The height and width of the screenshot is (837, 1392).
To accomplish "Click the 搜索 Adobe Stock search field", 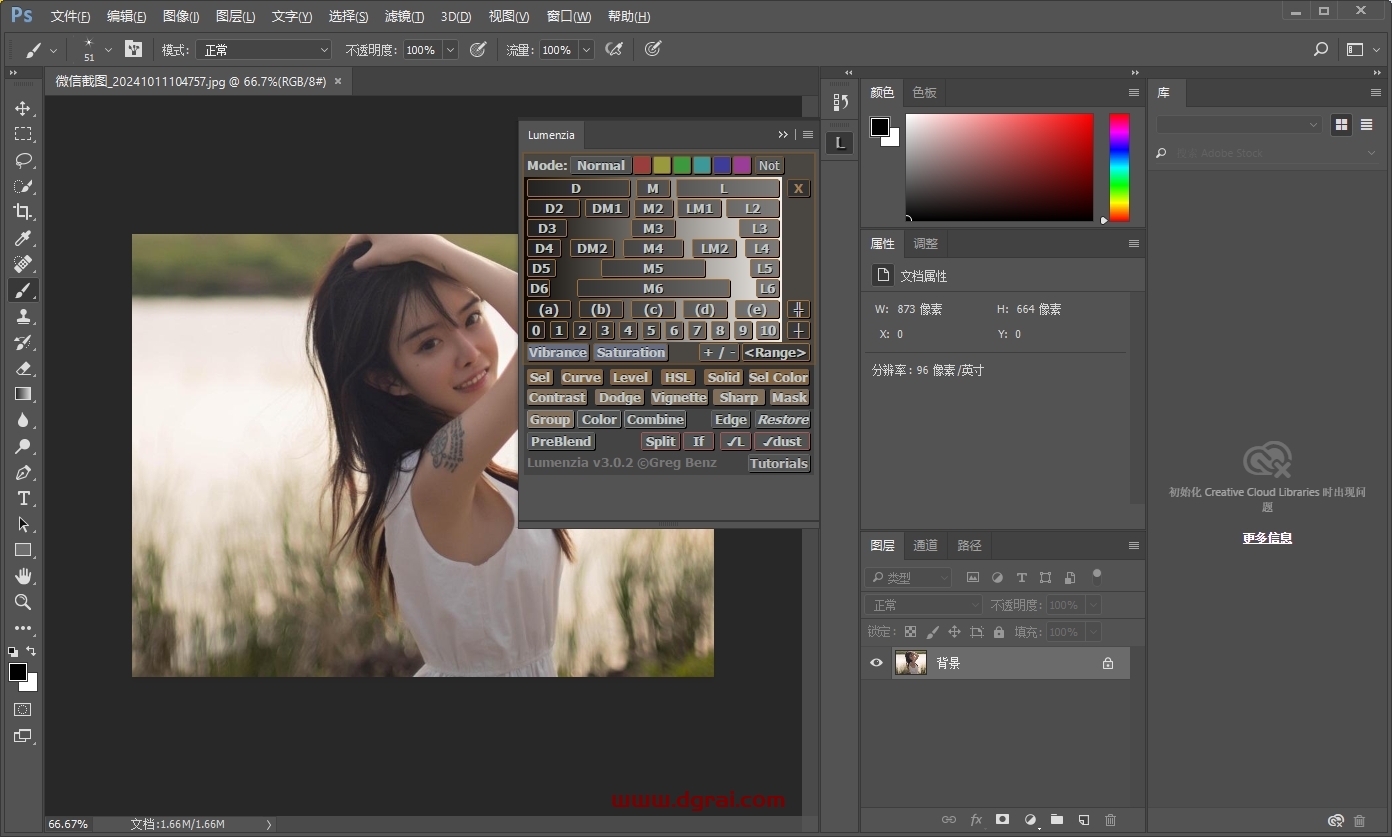I will (x=1267, y=153).
